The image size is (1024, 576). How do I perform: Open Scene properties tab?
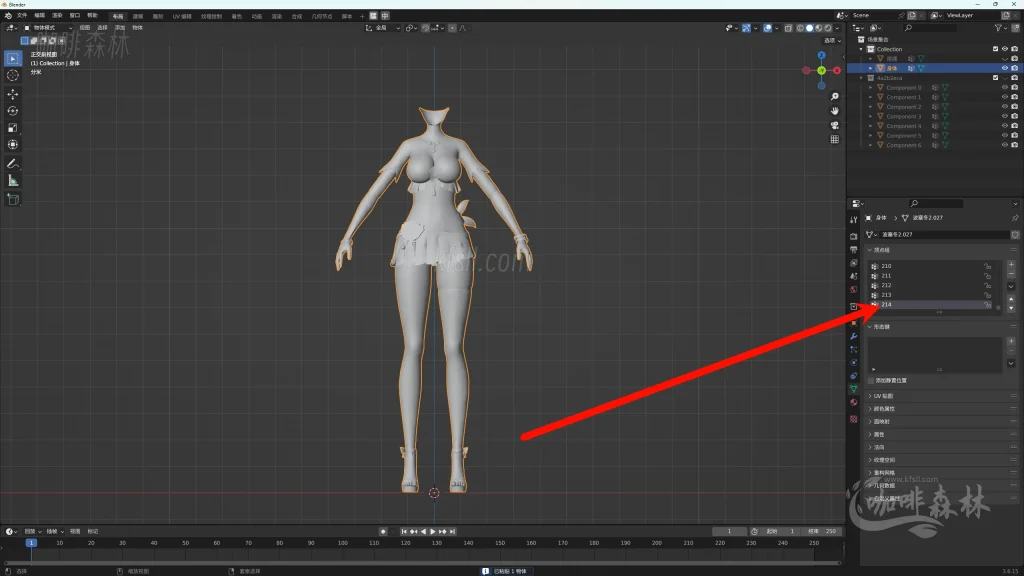point(854,276)
